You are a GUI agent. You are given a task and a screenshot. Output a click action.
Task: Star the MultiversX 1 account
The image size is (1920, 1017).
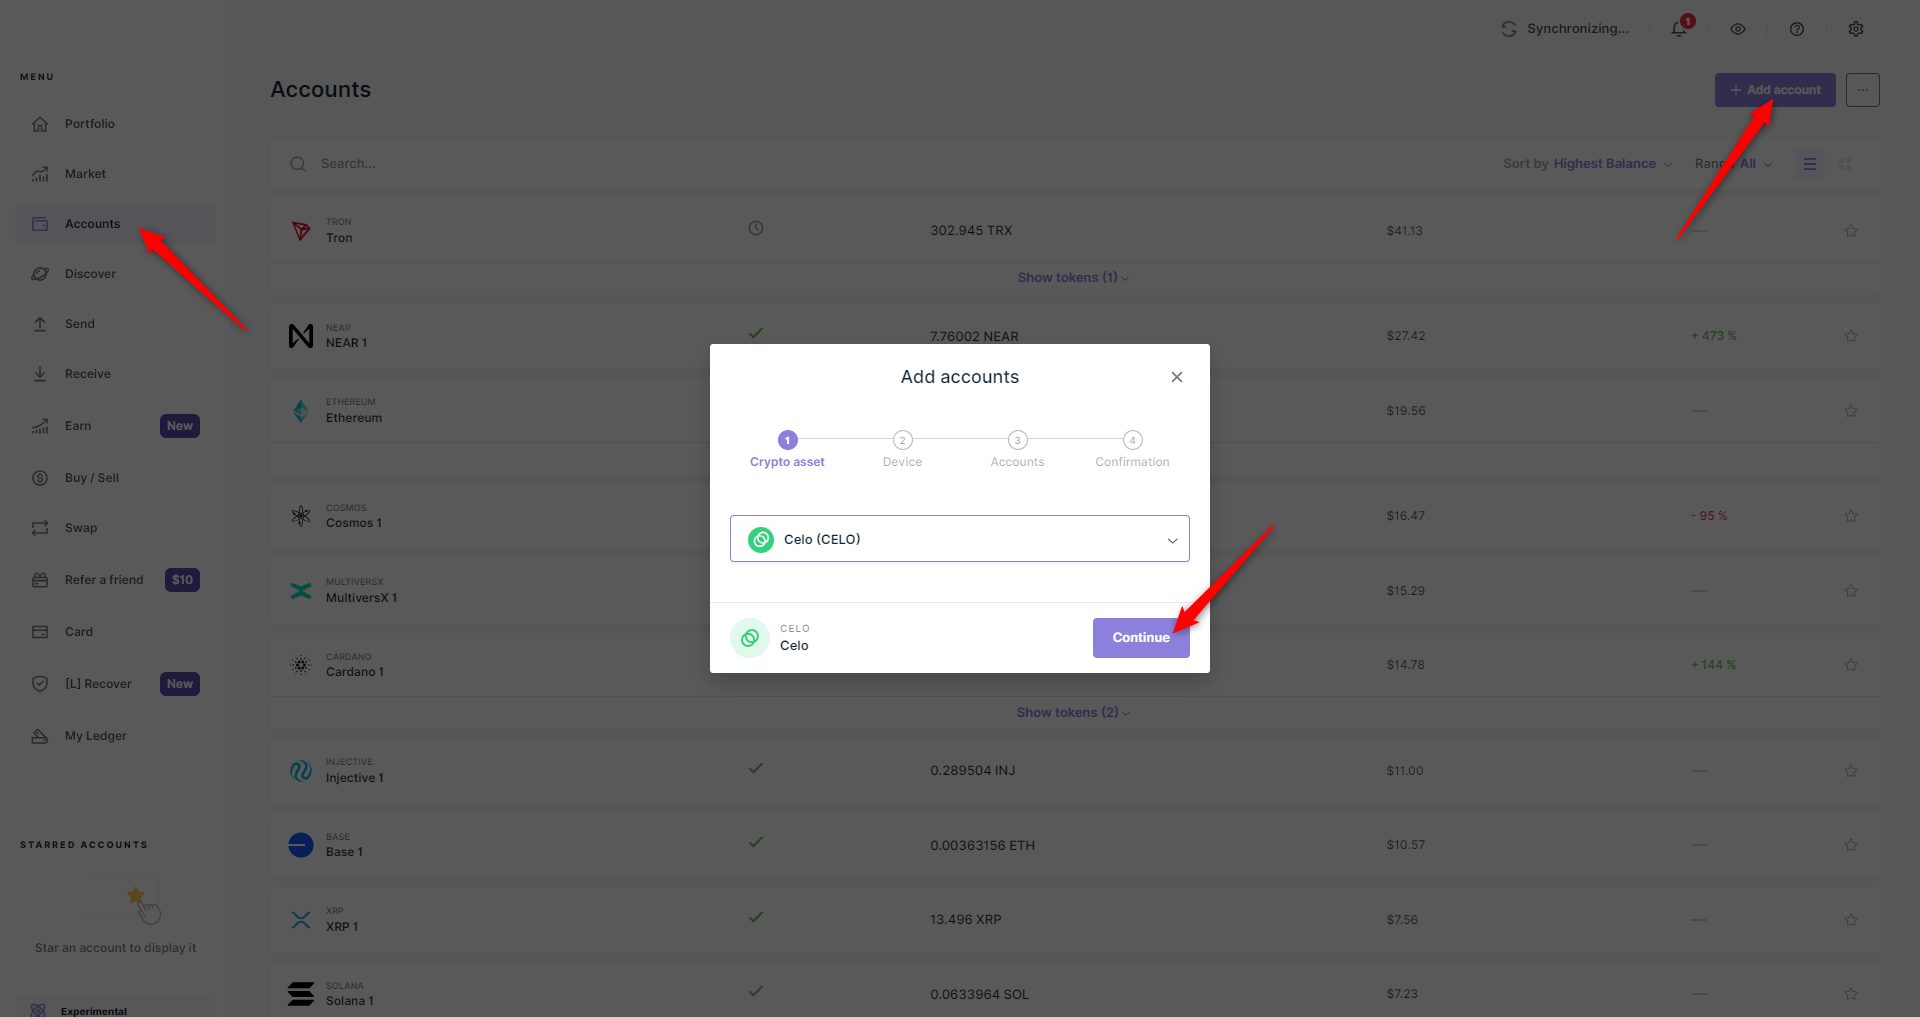tap(1851, 591)
